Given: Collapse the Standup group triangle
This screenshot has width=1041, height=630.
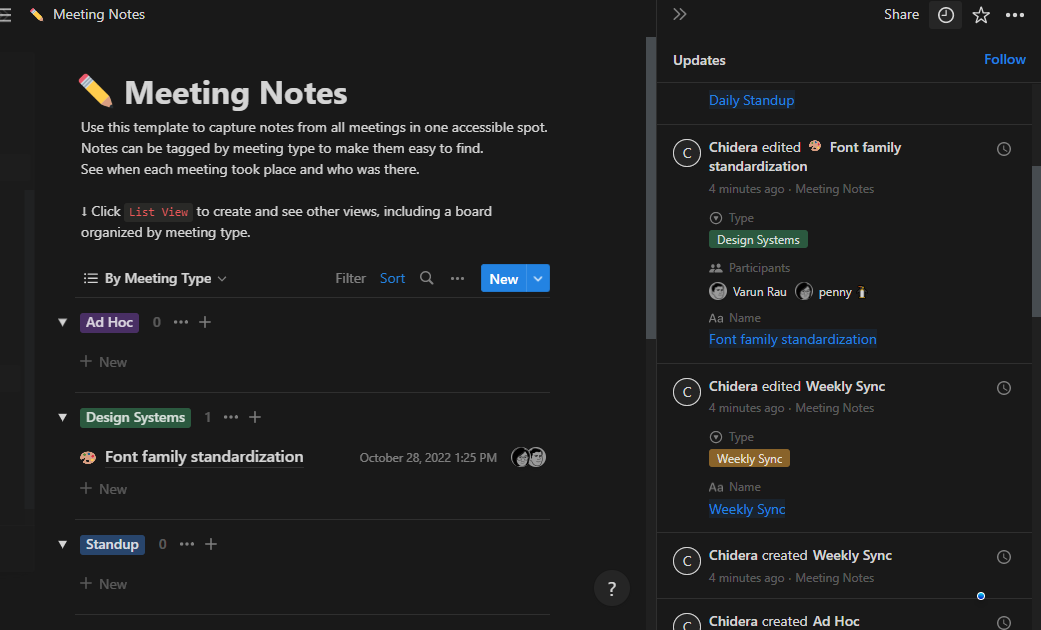Looking at the screenshot, I should coord(62,544).
